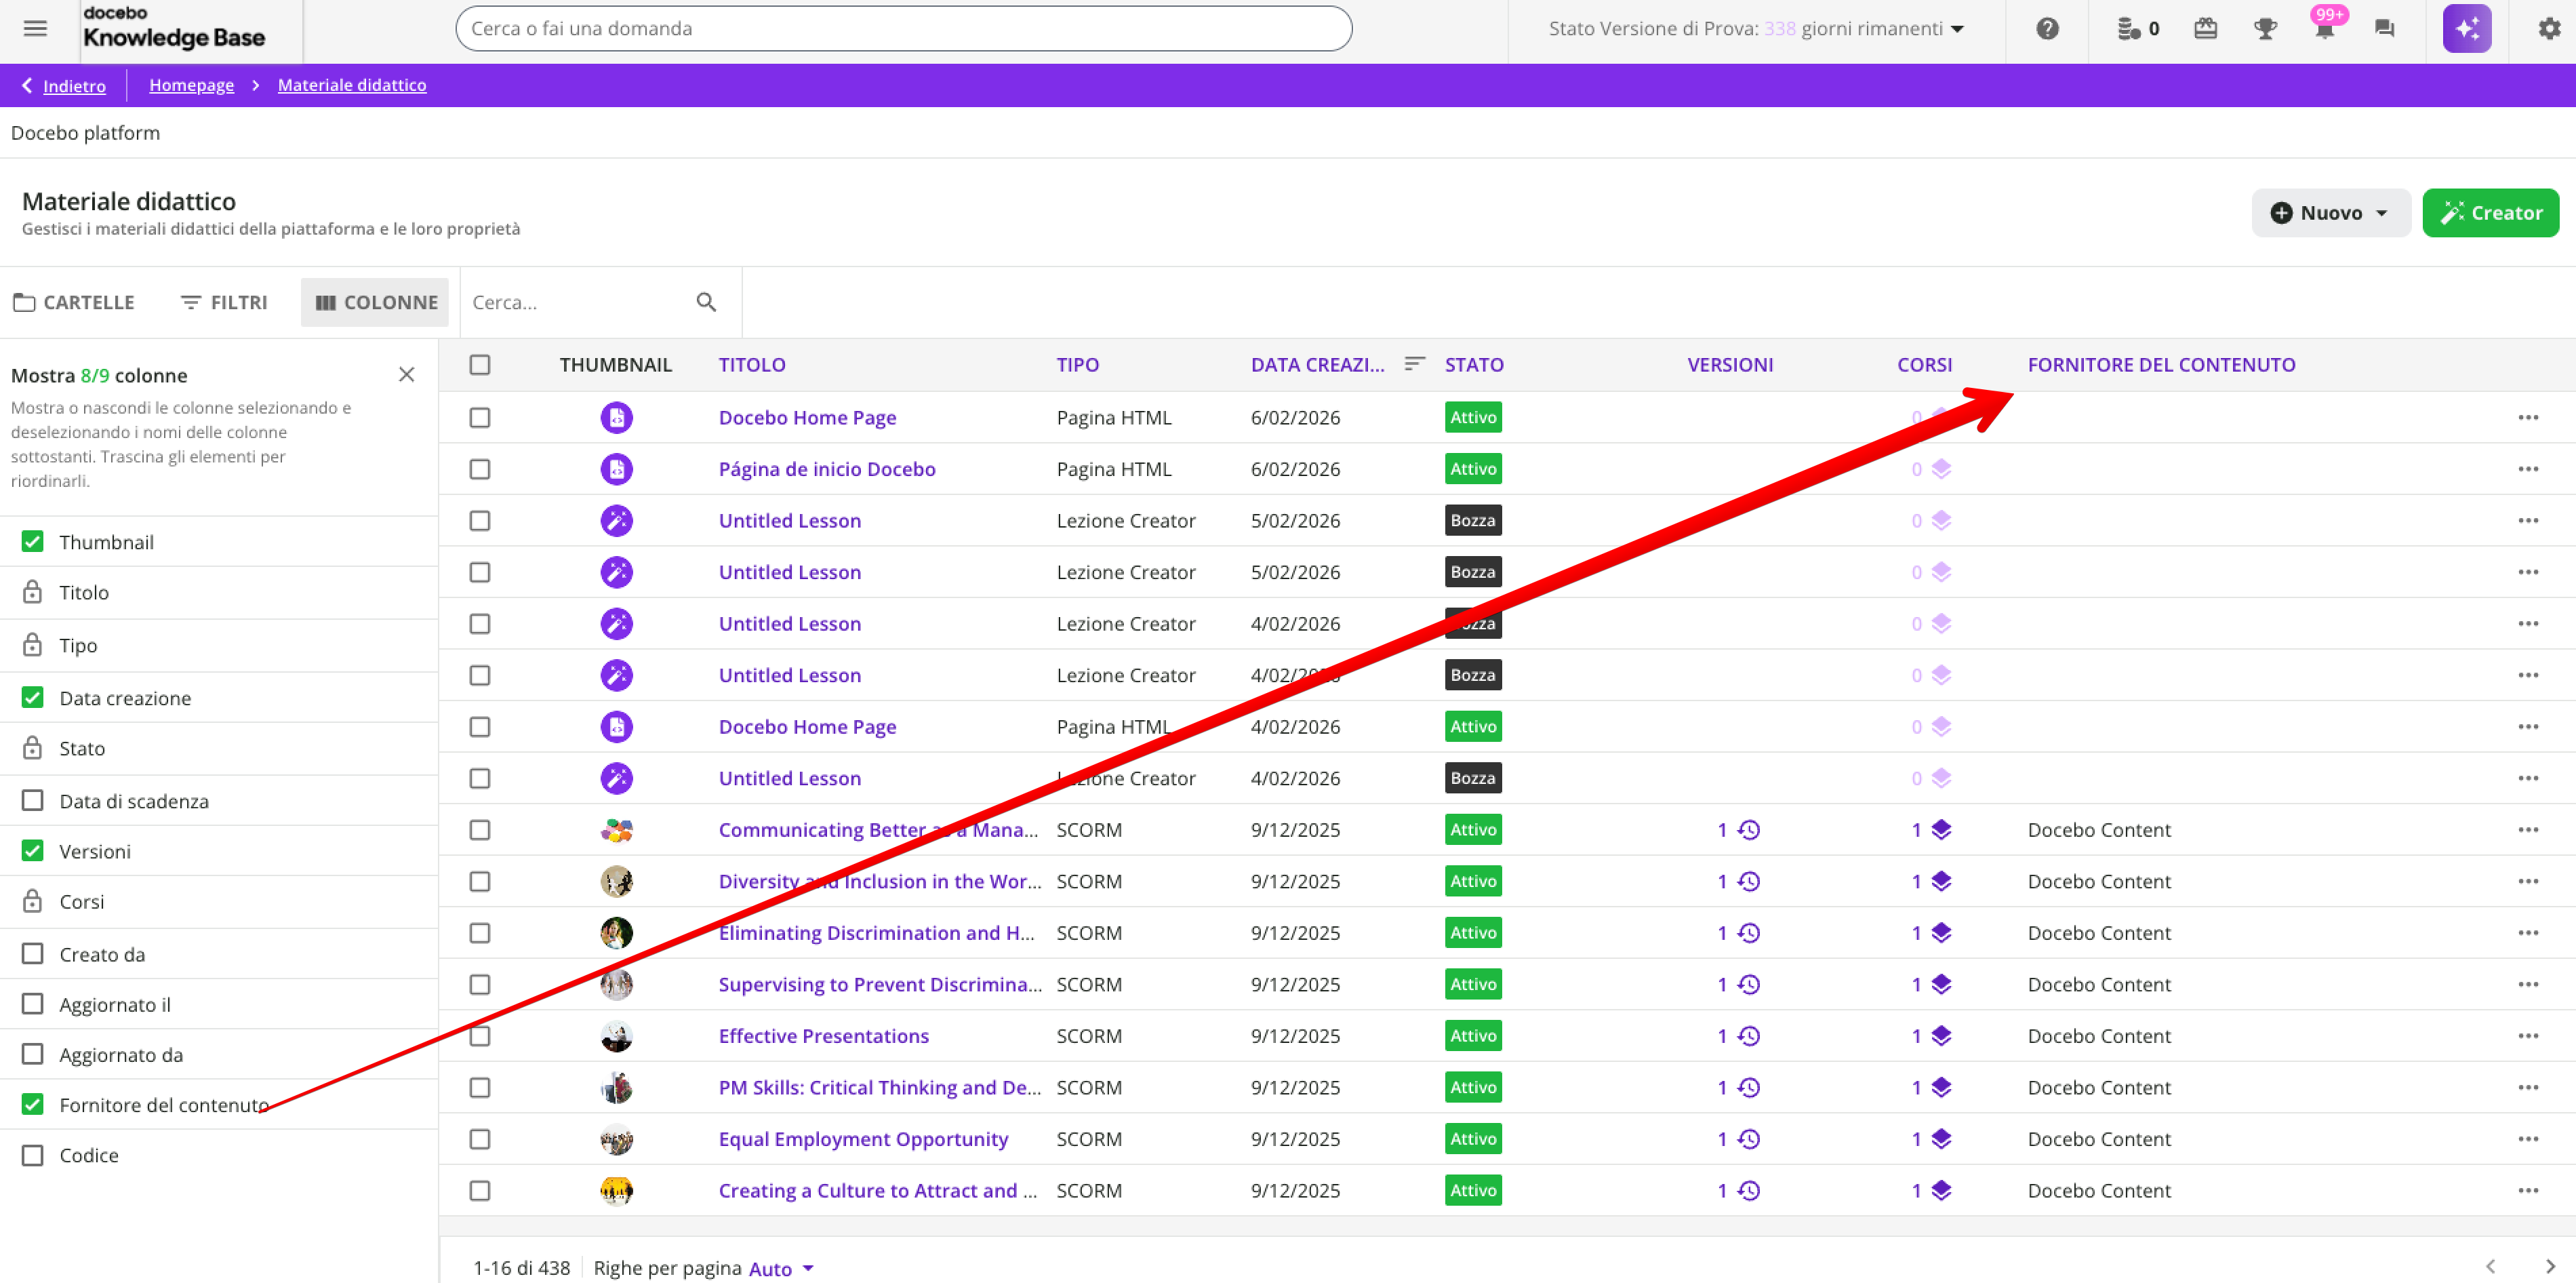Open row menu for Docebo Home Page
Image resolution: width=2576 pixels, height=1283 pixels.
coord(2527,417)
